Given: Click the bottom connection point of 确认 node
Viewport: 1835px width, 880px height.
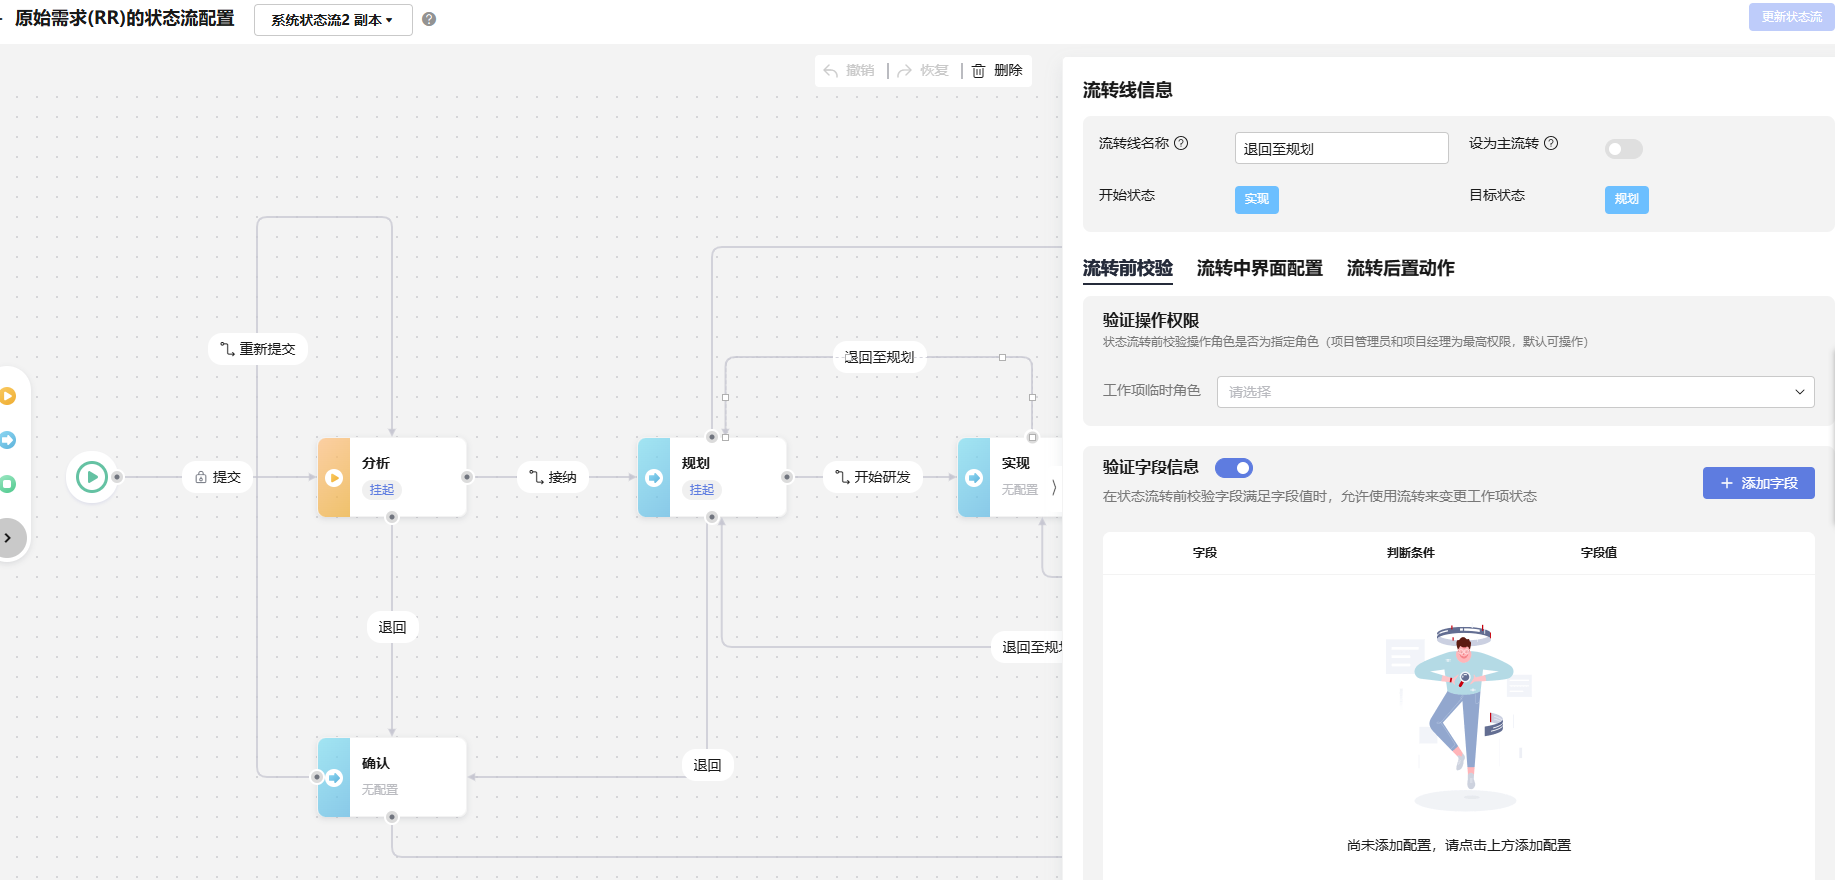Looking at the screenshot, I should point(392,817).
